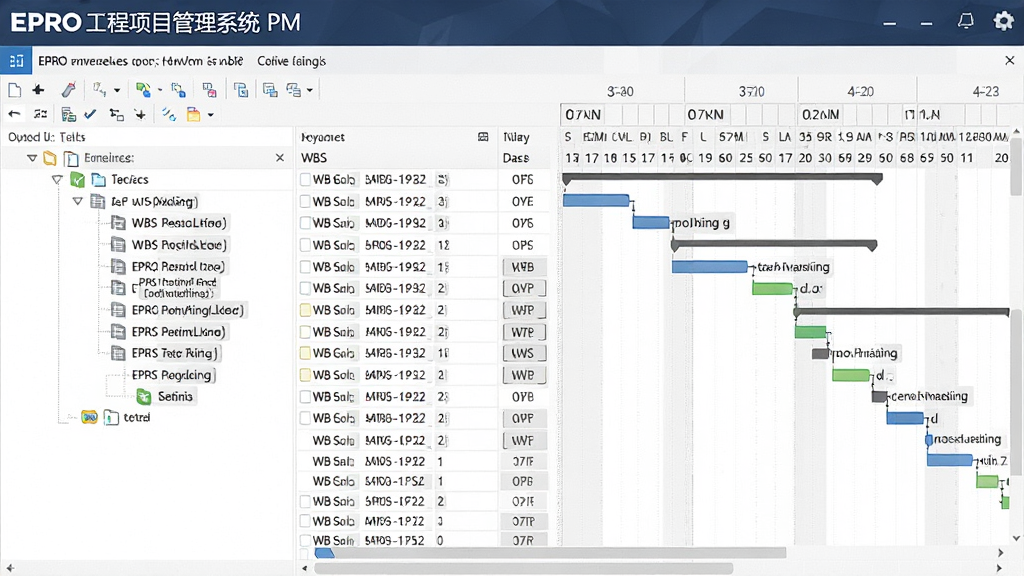Screen dimensions: 1024x576
Task: Open dropdown arrow after the first top-row tool group
Action: click(x=117, y=90)
